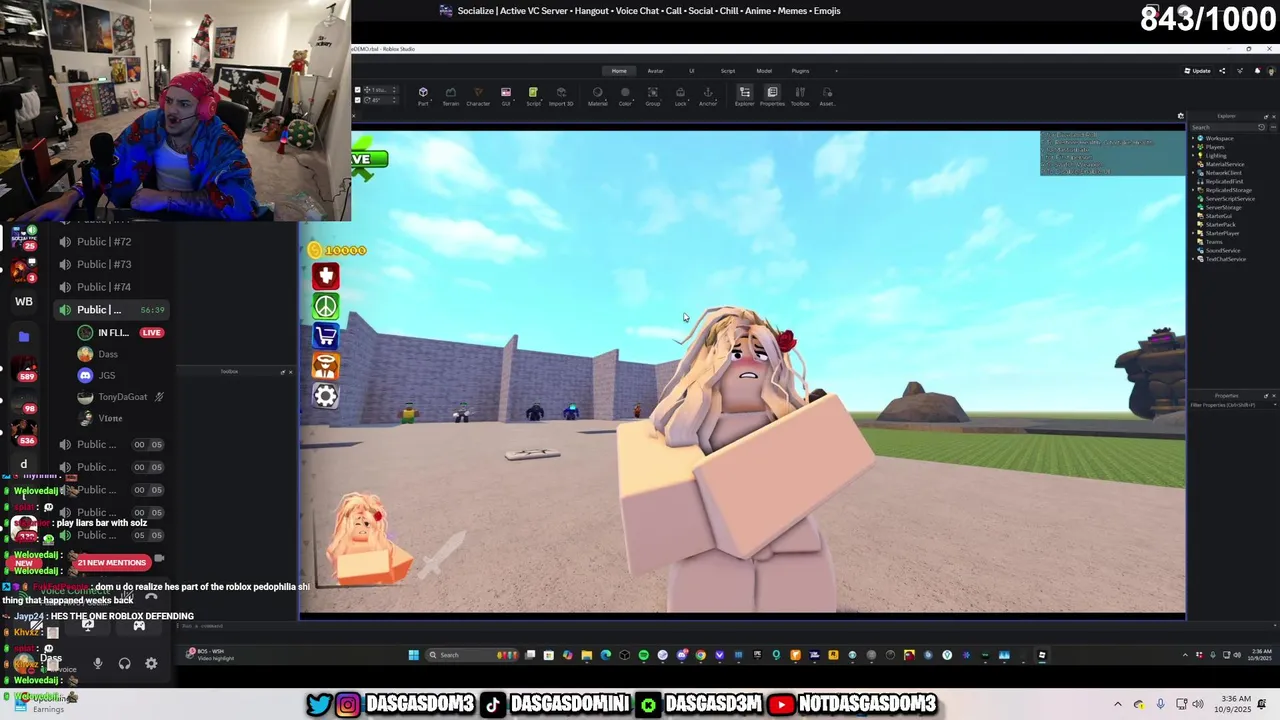The image size is (1280, 720).
Task: Click the 21 New Mentions button
Action: 111,563
